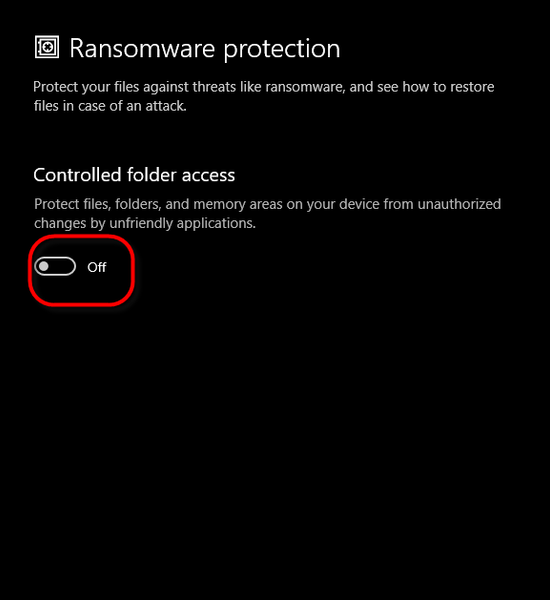Select the Ransomware protection page title
The width and height of the screenshot is (550, 600).
click(205, 49)
